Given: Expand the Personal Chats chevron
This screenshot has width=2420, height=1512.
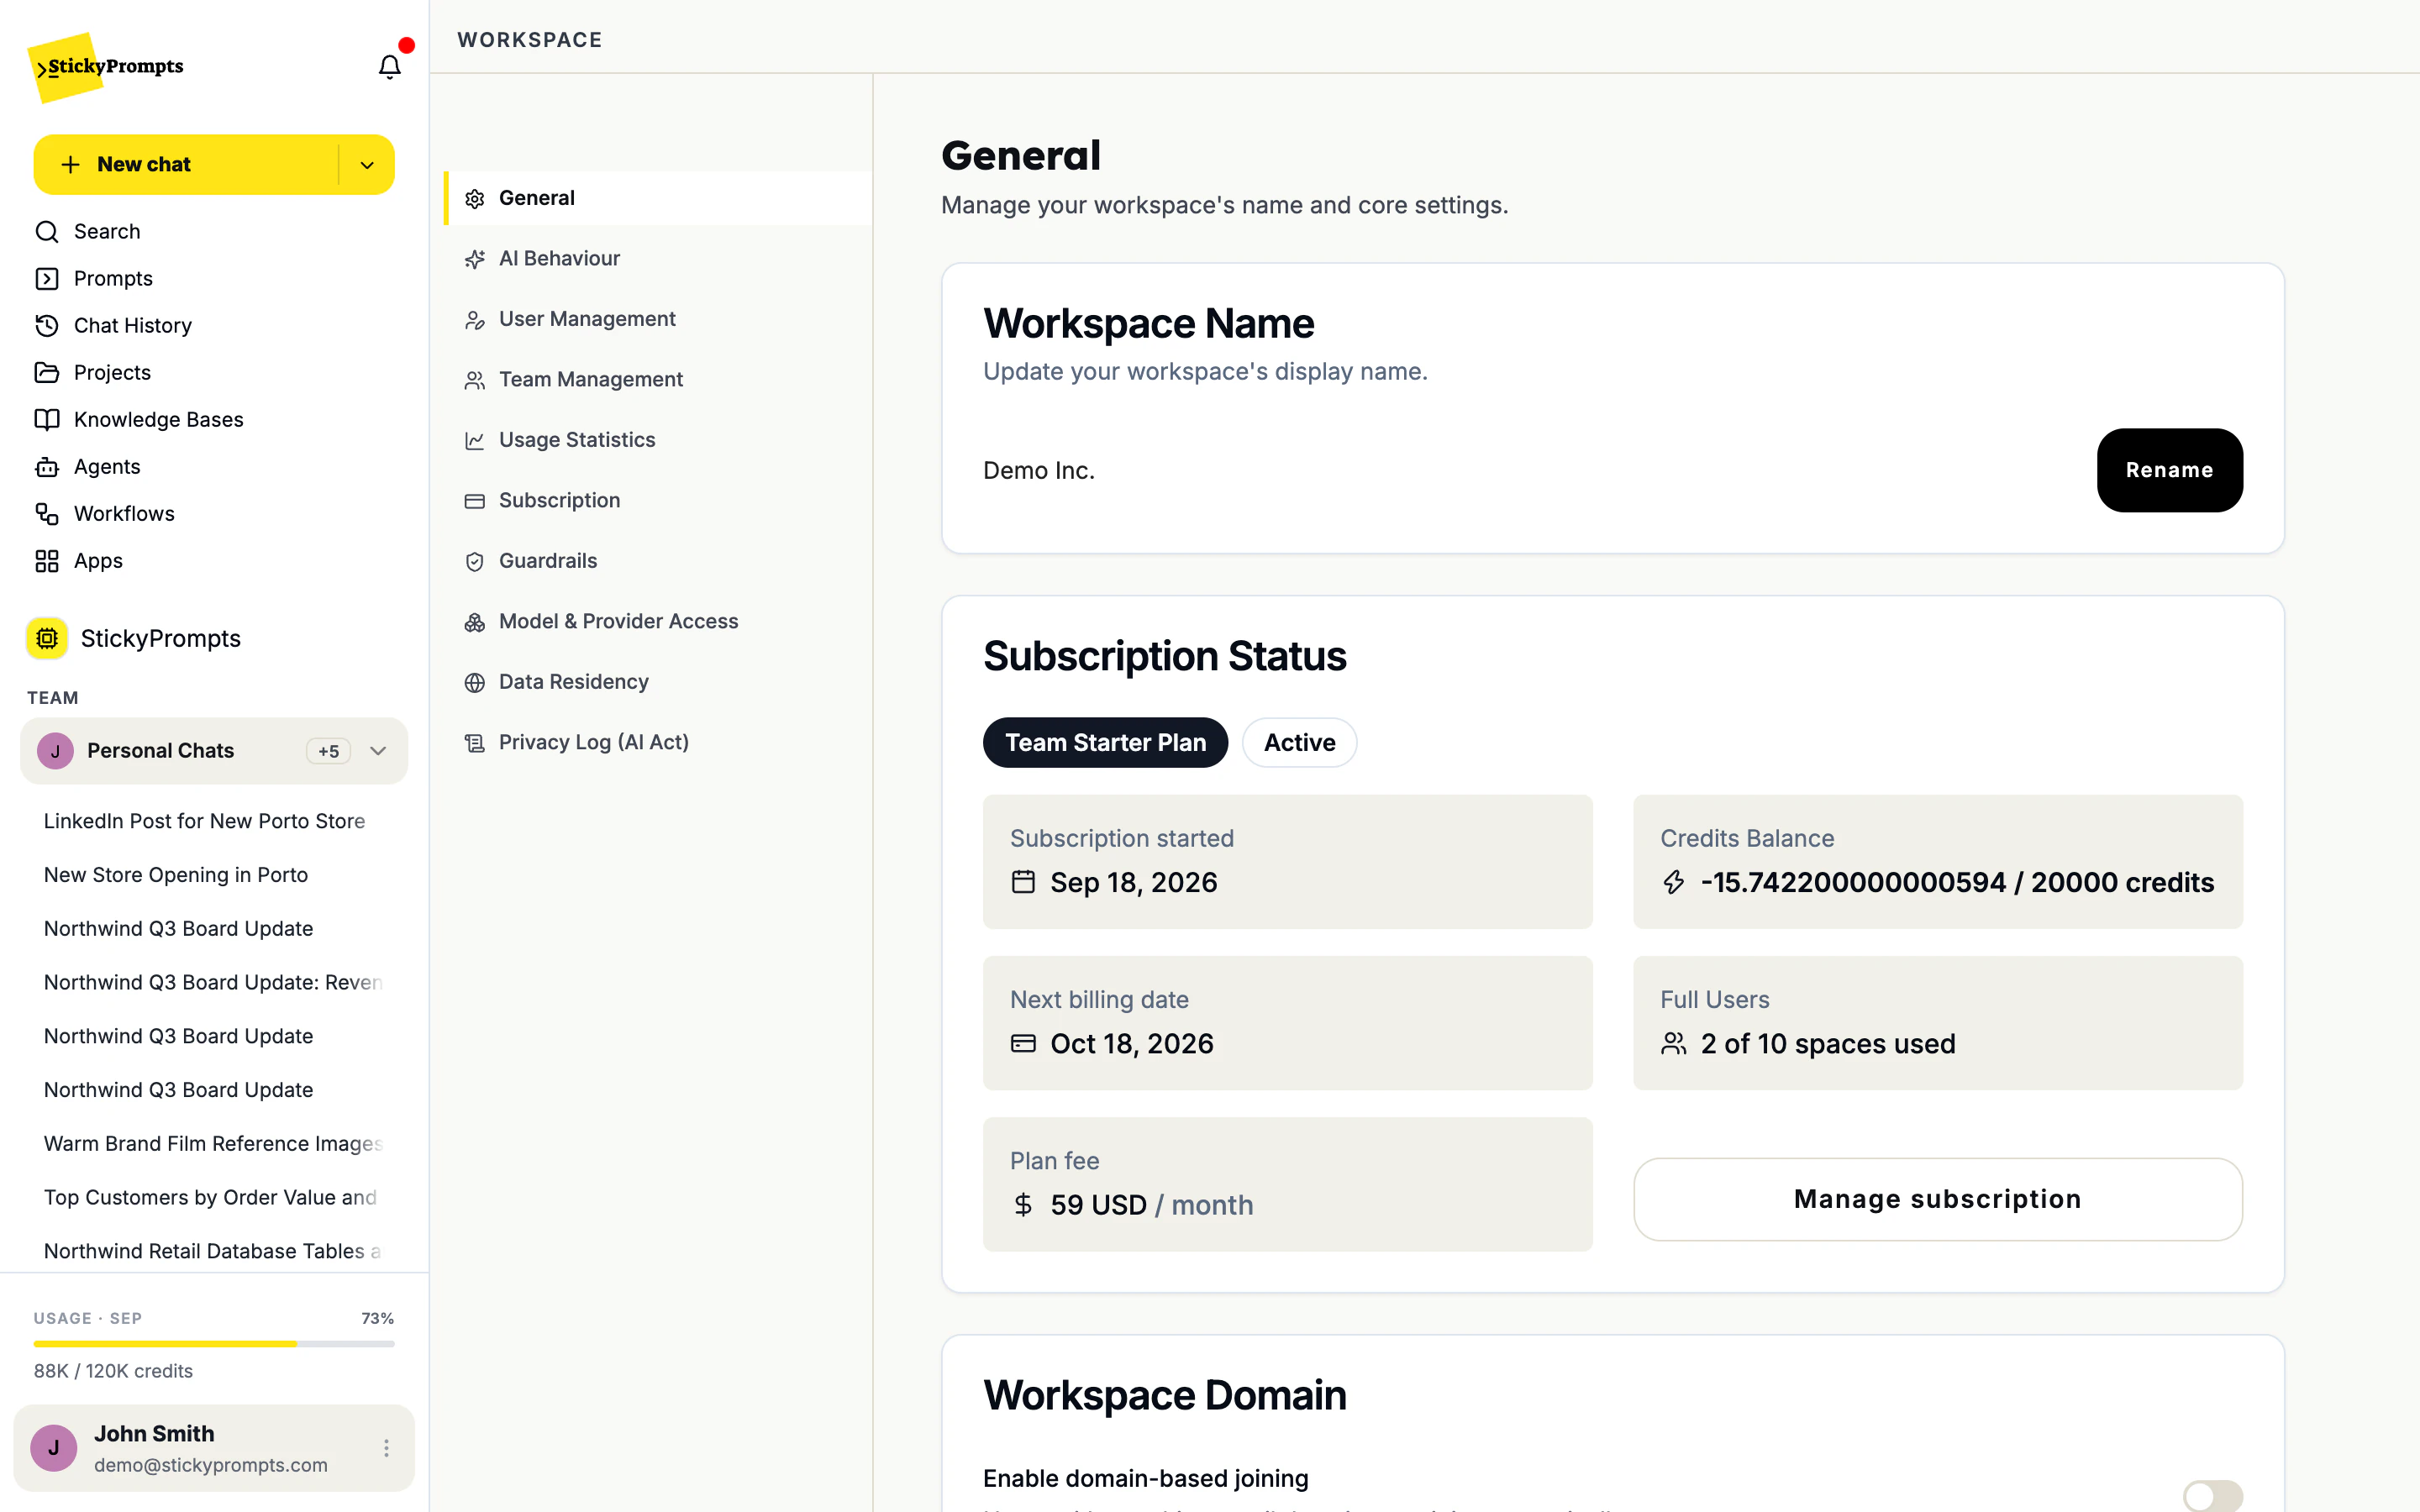Looking at the screenshot, I should coord(378,751).
